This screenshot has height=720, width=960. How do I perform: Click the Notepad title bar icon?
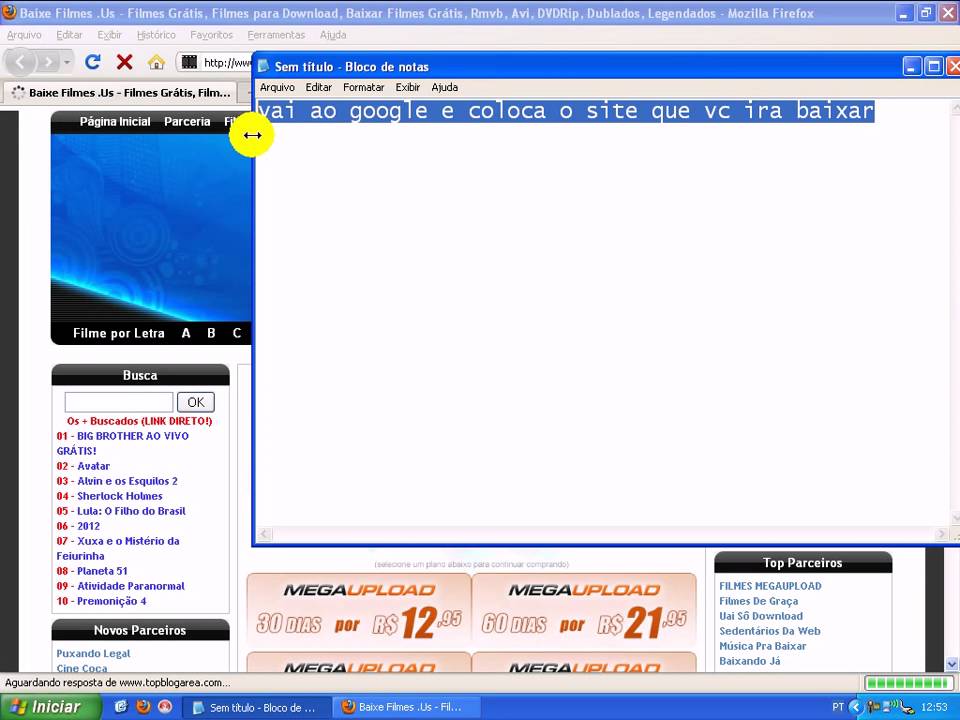click(263, 66)
